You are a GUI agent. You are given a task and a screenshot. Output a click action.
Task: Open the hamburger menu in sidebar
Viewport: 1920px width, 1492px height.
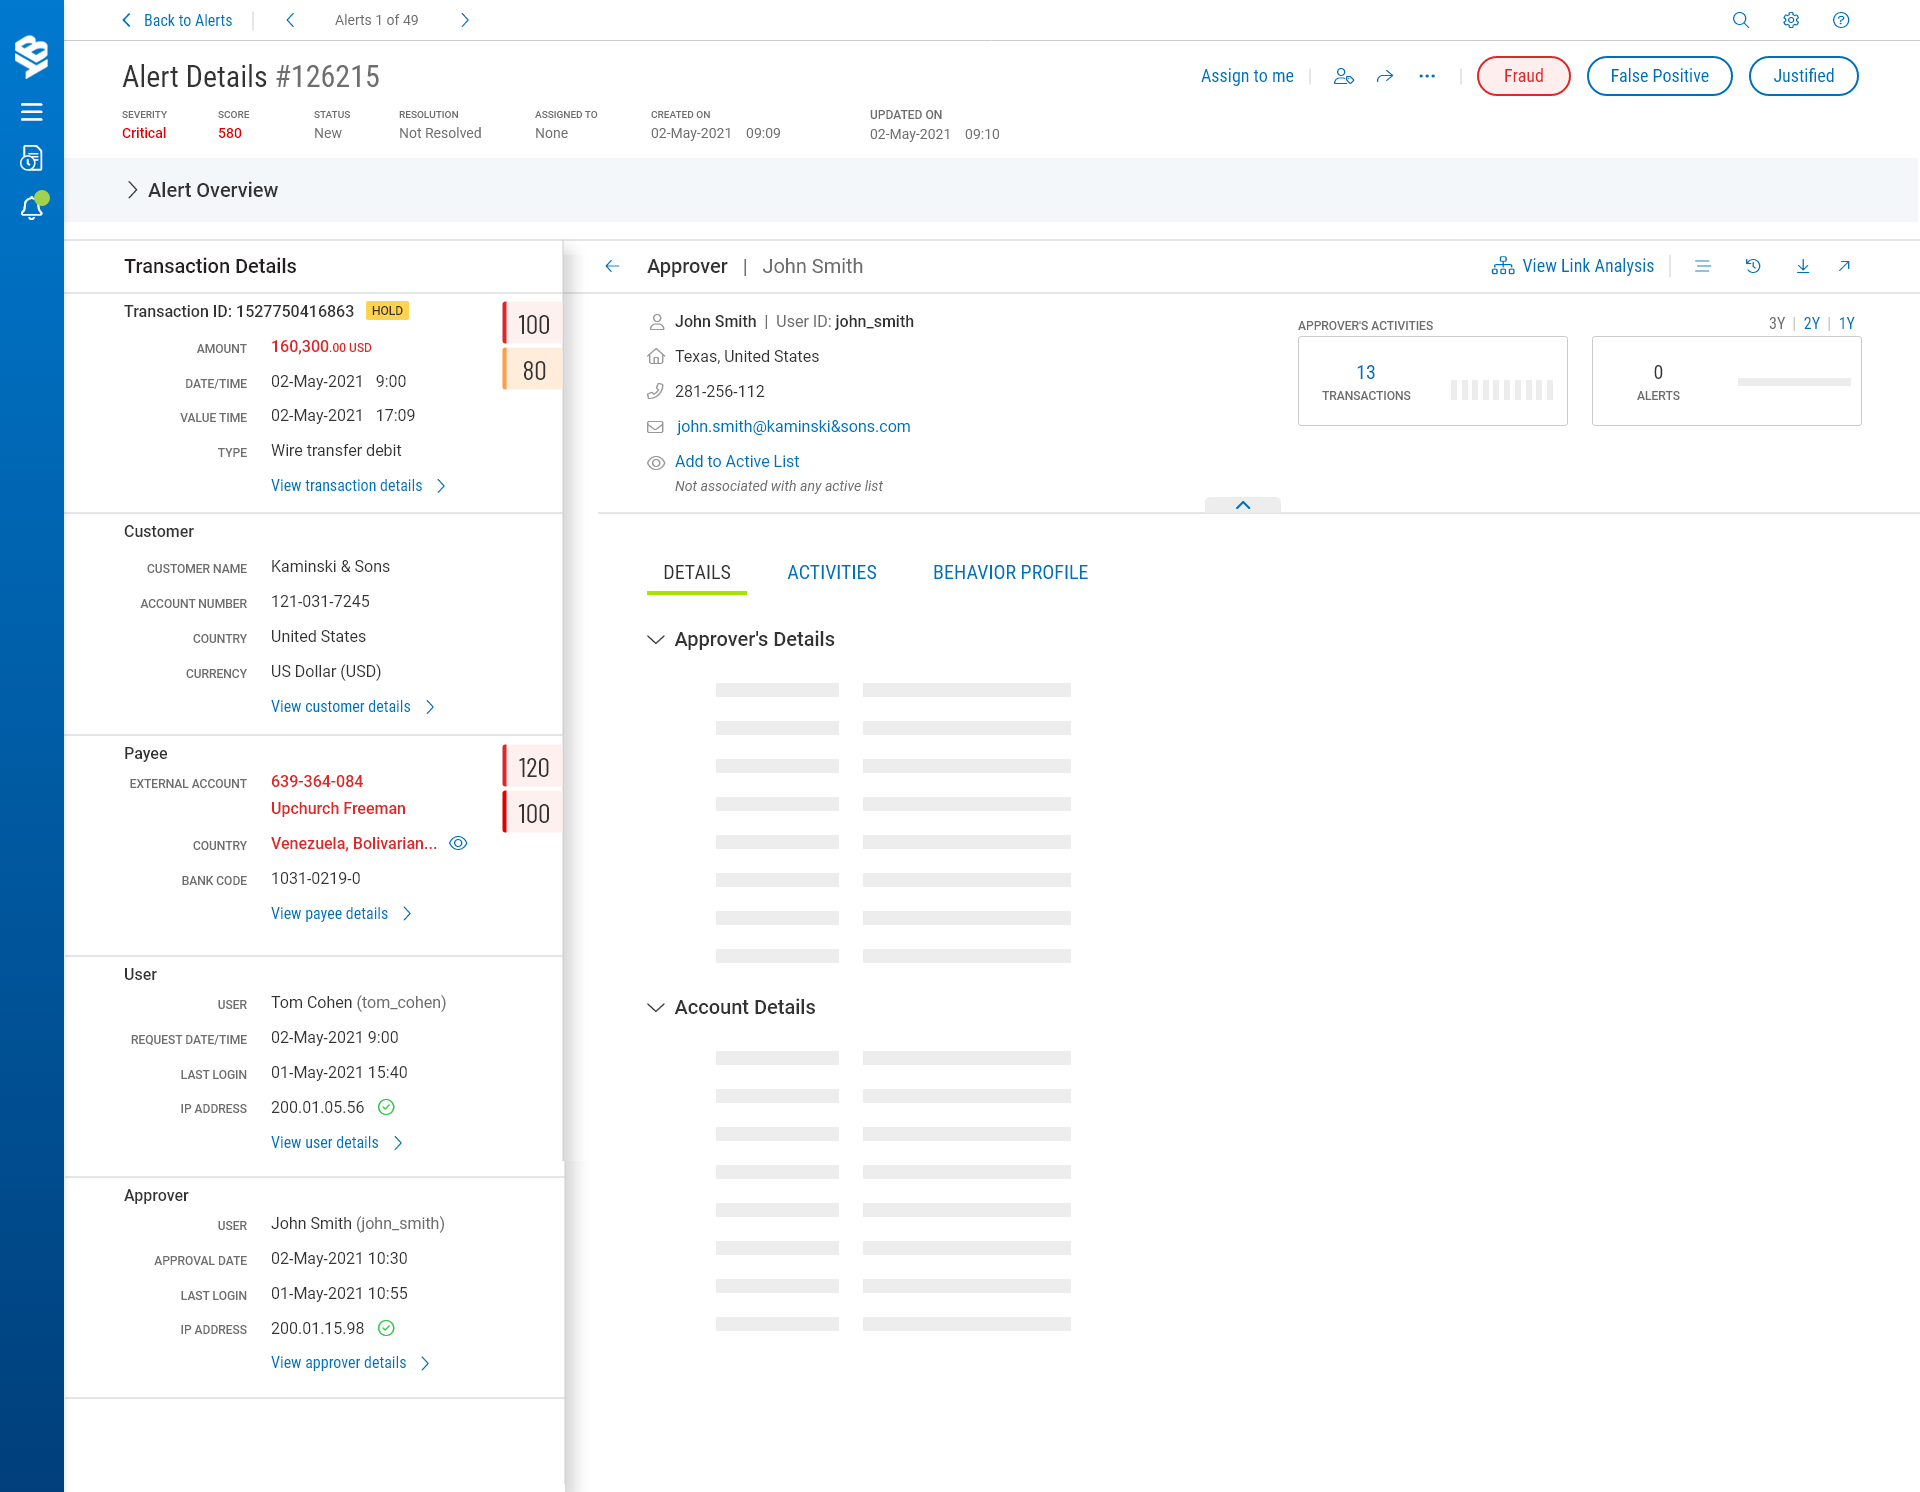coord(32,112)
